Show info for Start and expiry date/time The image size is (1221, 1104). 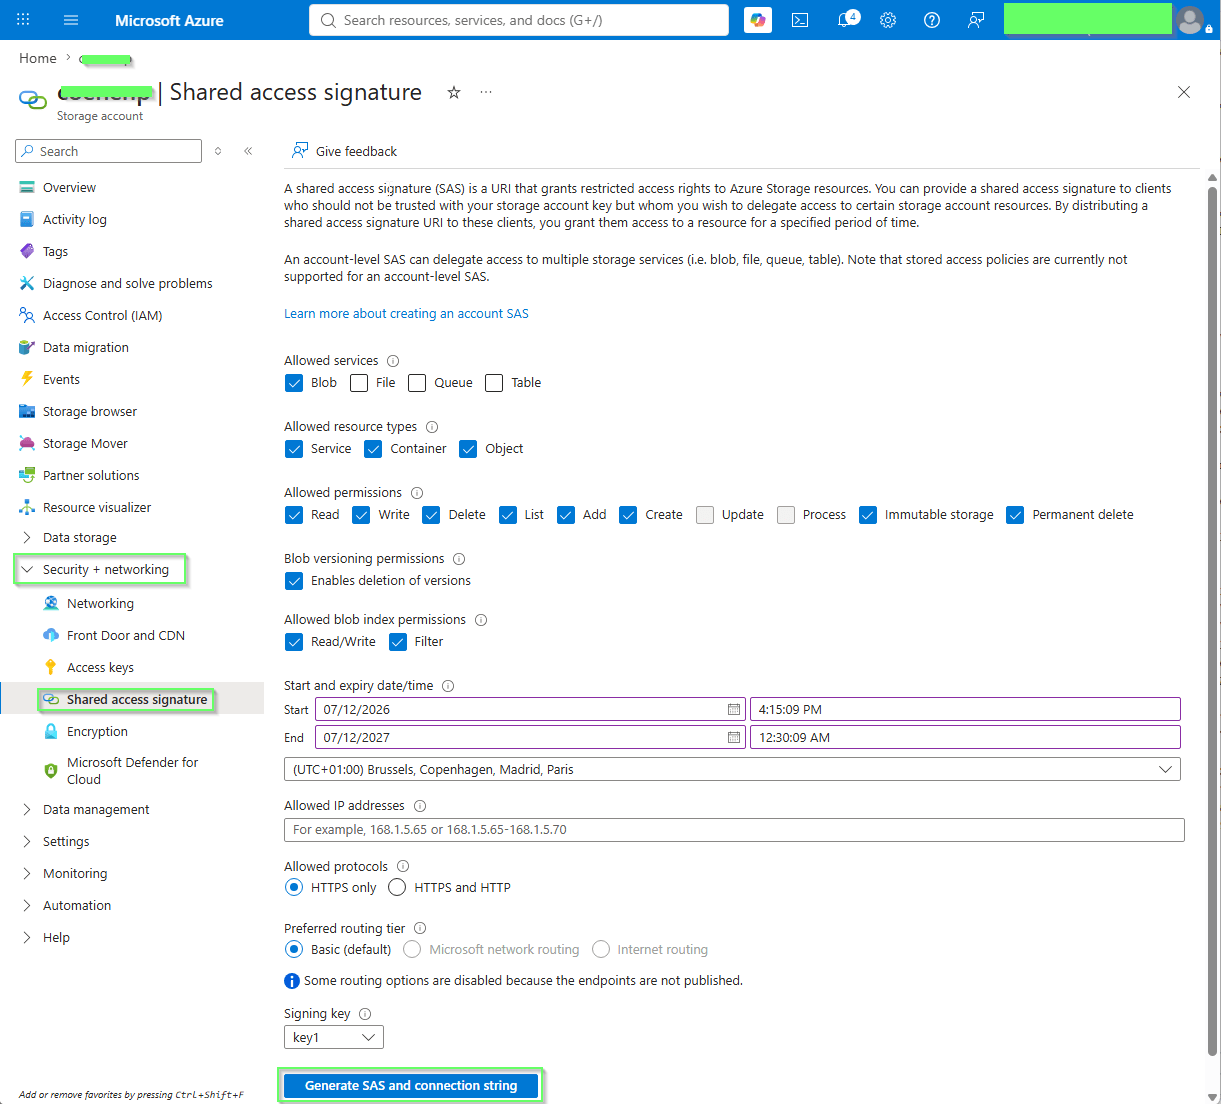(448, 686)
